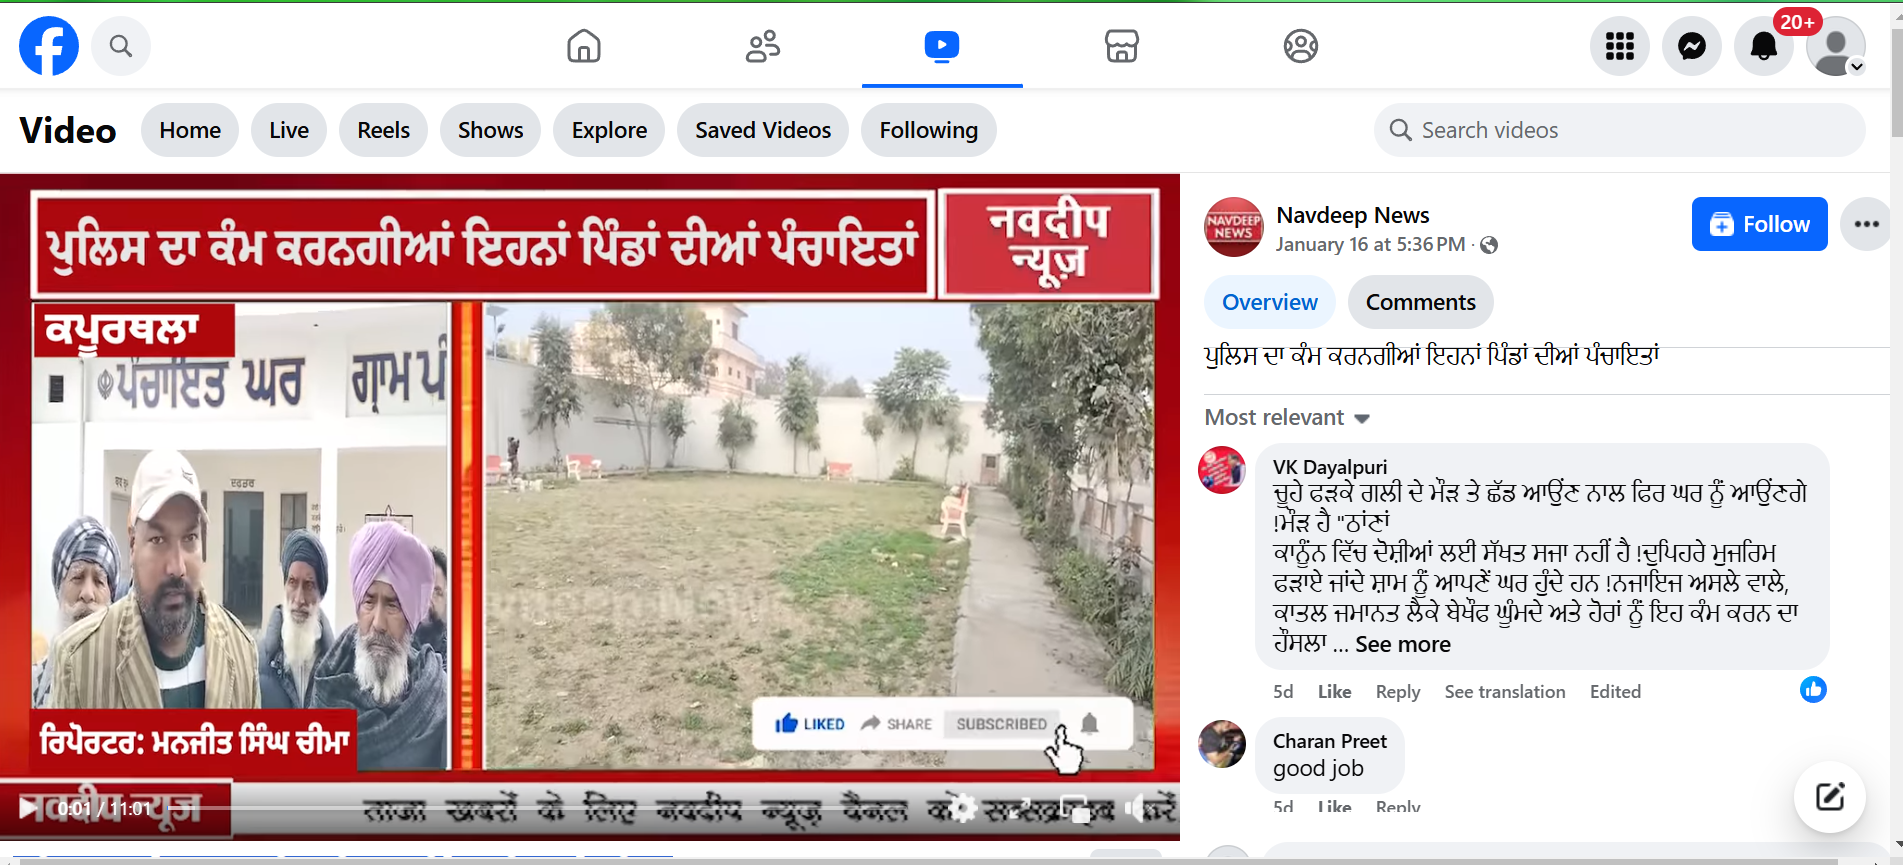Screen dimensions: 1903x865
Task: Click the video progress bar
Action: click(600, 808)
